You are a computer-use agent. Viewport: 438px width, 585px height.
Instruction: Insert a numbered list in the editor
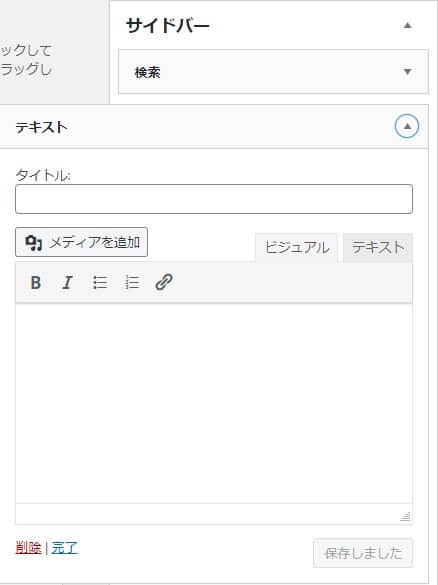(x=132, y=282)
